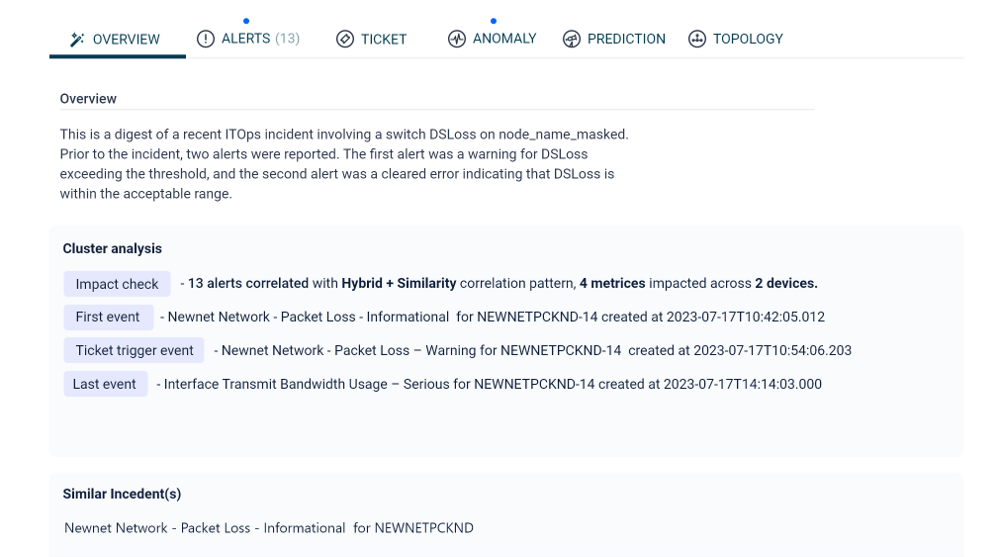Screen dimensions: 998x557
Task: Click the blue dot above Anomaly
Action: tap(493, 21)
